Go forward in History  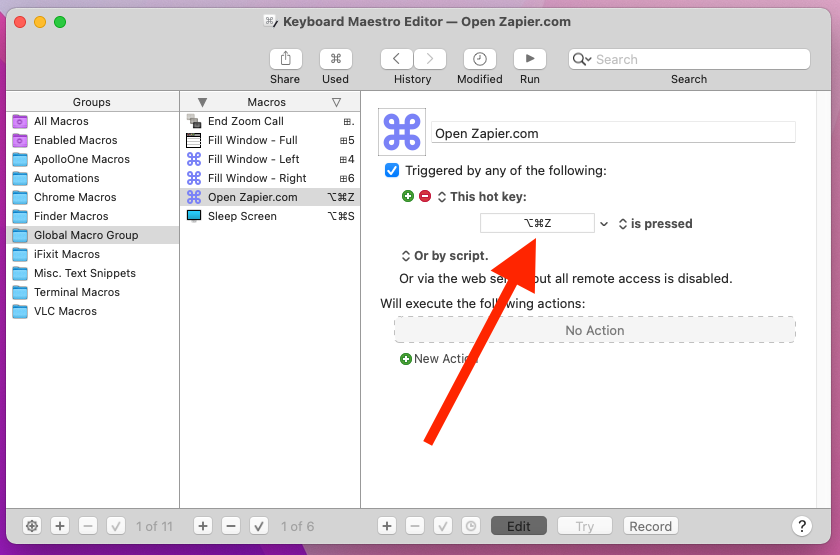click(x=430, y=59)
